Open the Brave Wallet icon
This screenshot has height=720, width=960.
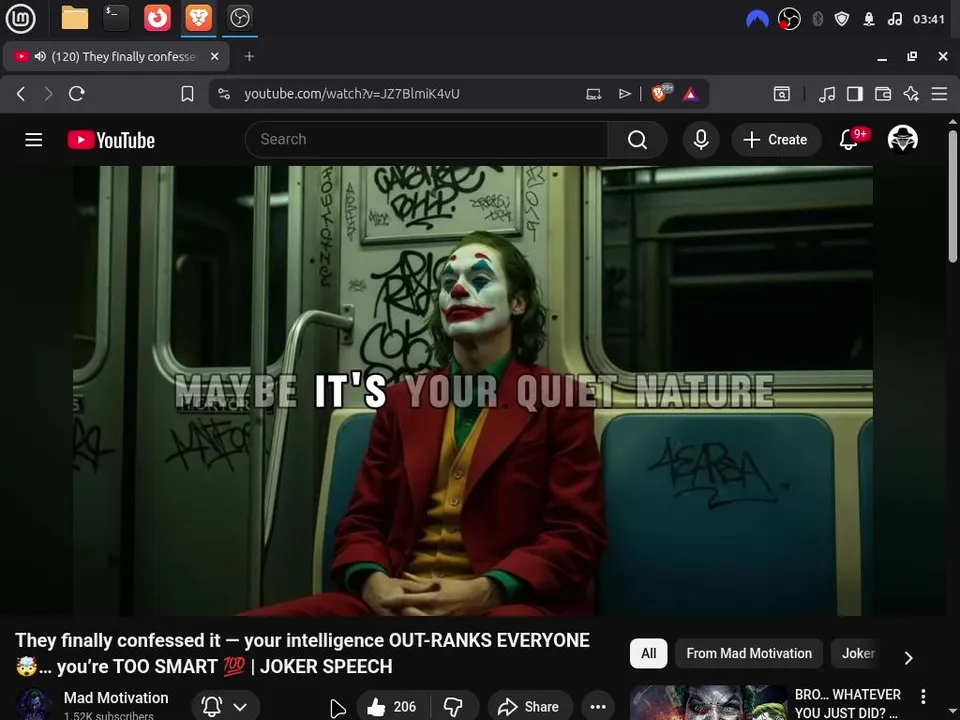pyautogui.click(x=883, y=94)
